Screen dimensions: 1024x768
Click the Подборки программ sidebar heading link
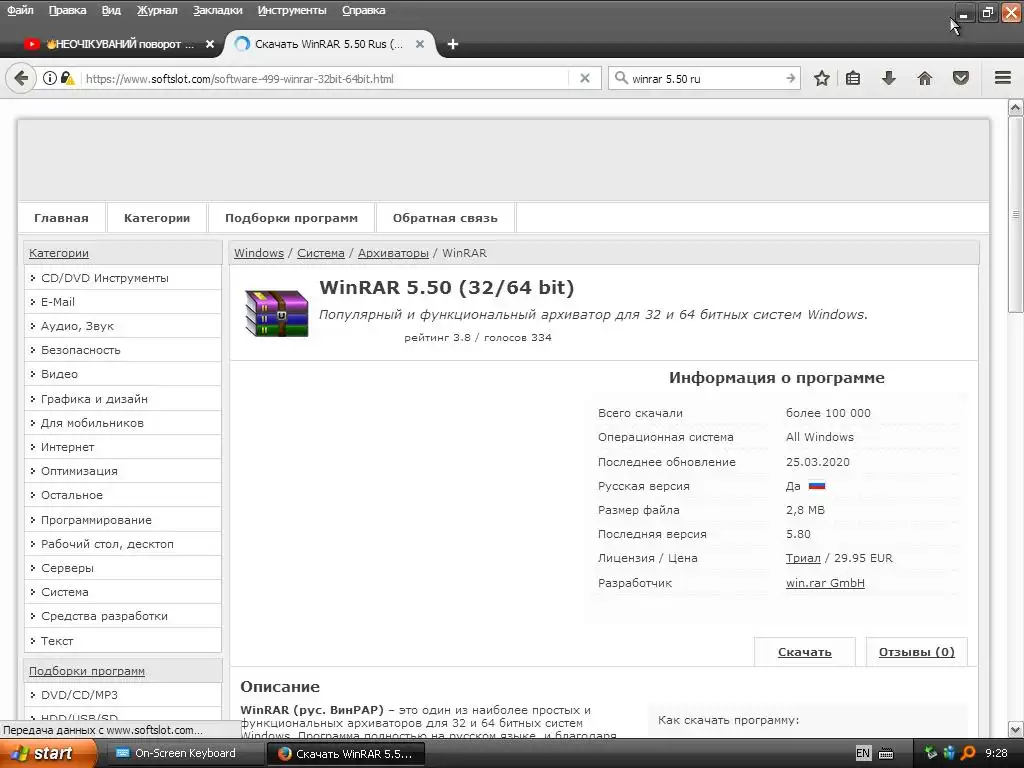coord(87,671)
